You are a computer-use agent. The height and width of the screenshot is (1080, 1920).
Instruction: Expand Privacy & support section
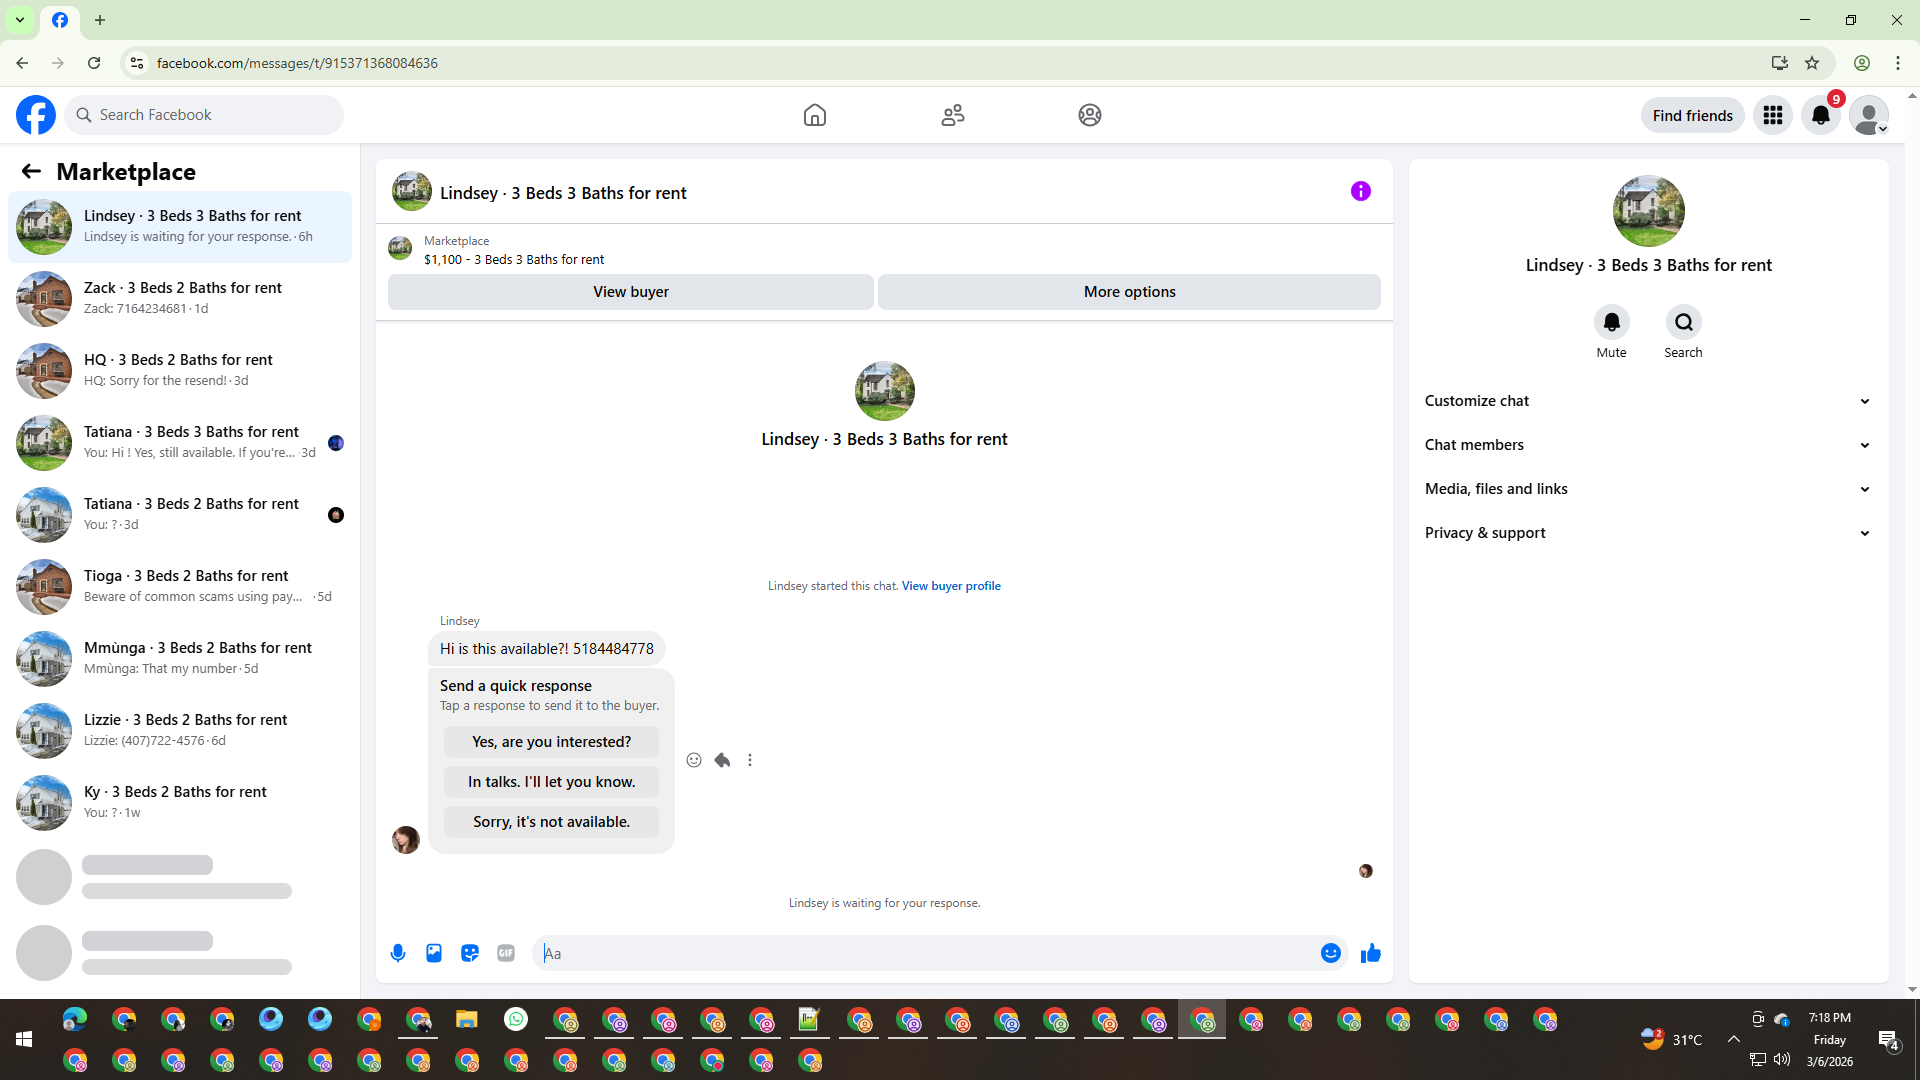click(1647, 533)
